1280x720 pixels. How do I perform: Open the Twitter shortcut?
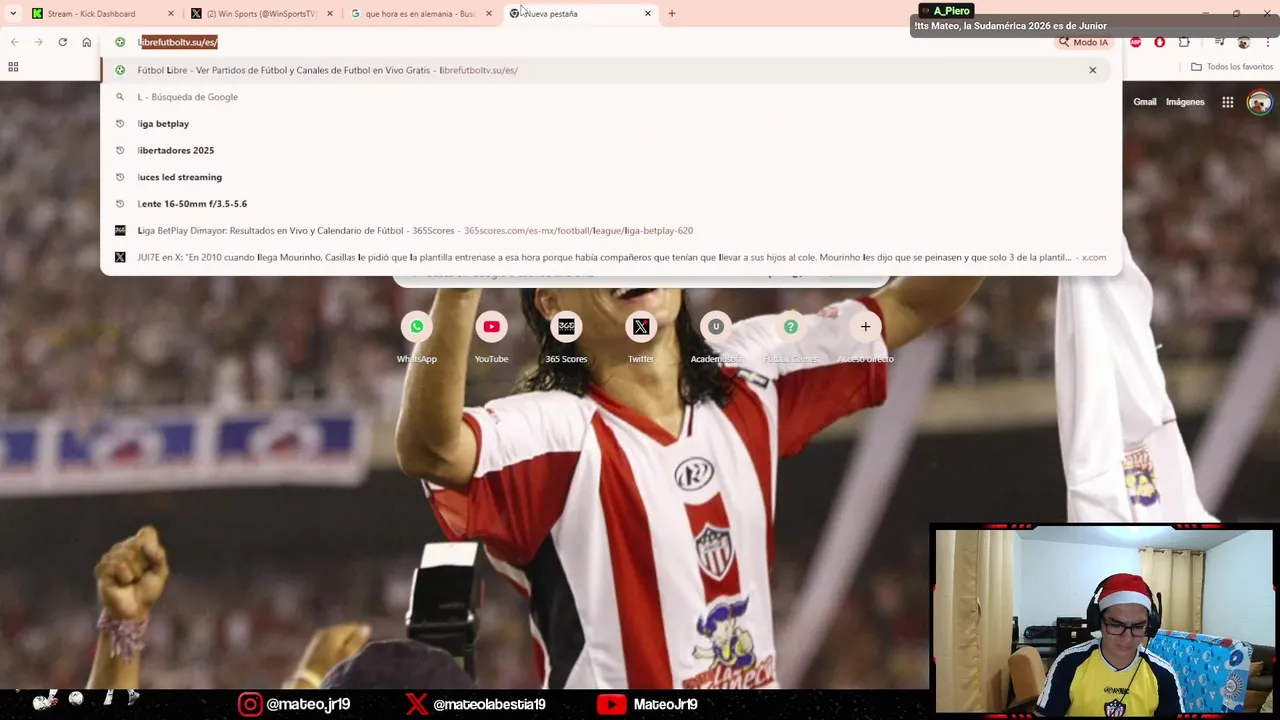(641, 338)
